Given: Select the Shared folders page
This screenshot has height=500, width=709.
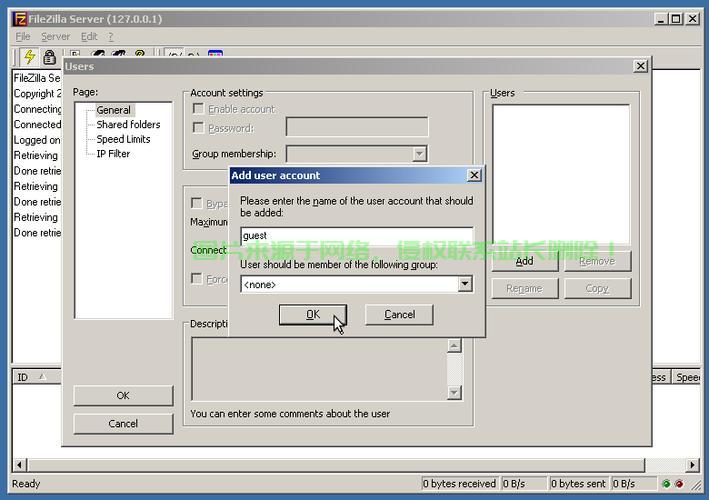Looking at the screenshot, I should click(x=128, y=125).
